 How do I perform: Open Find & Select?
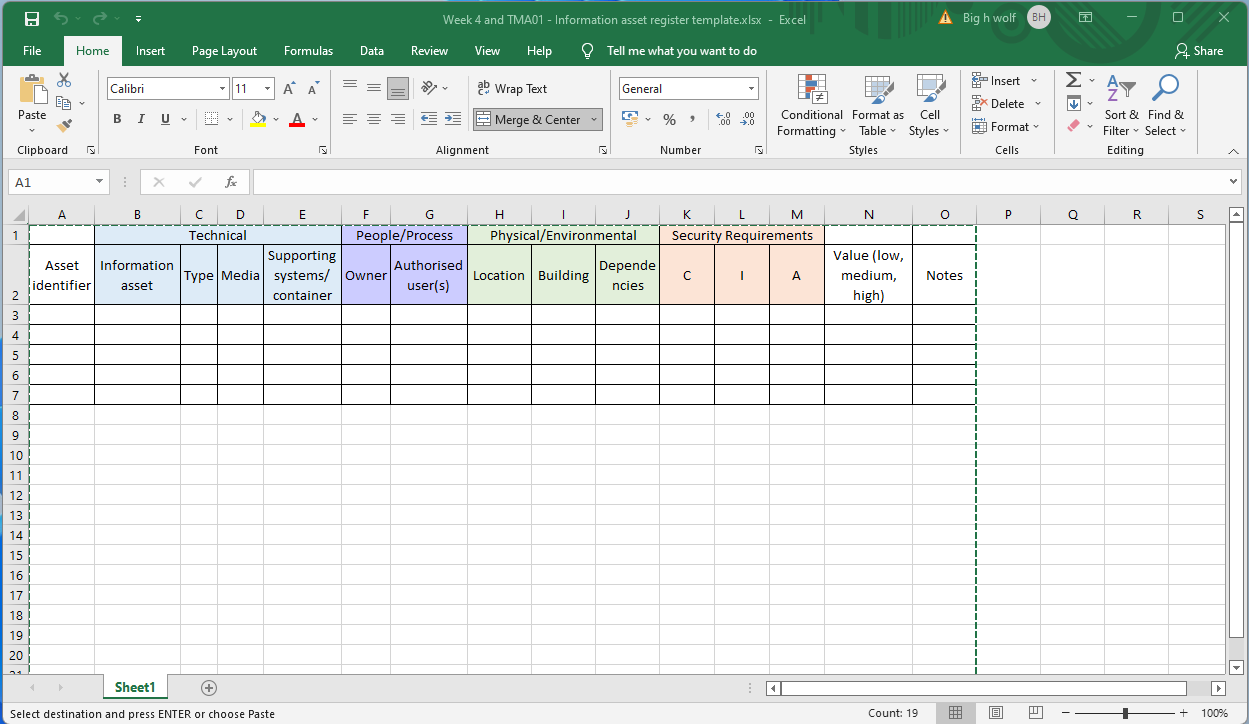point(1165,105)
